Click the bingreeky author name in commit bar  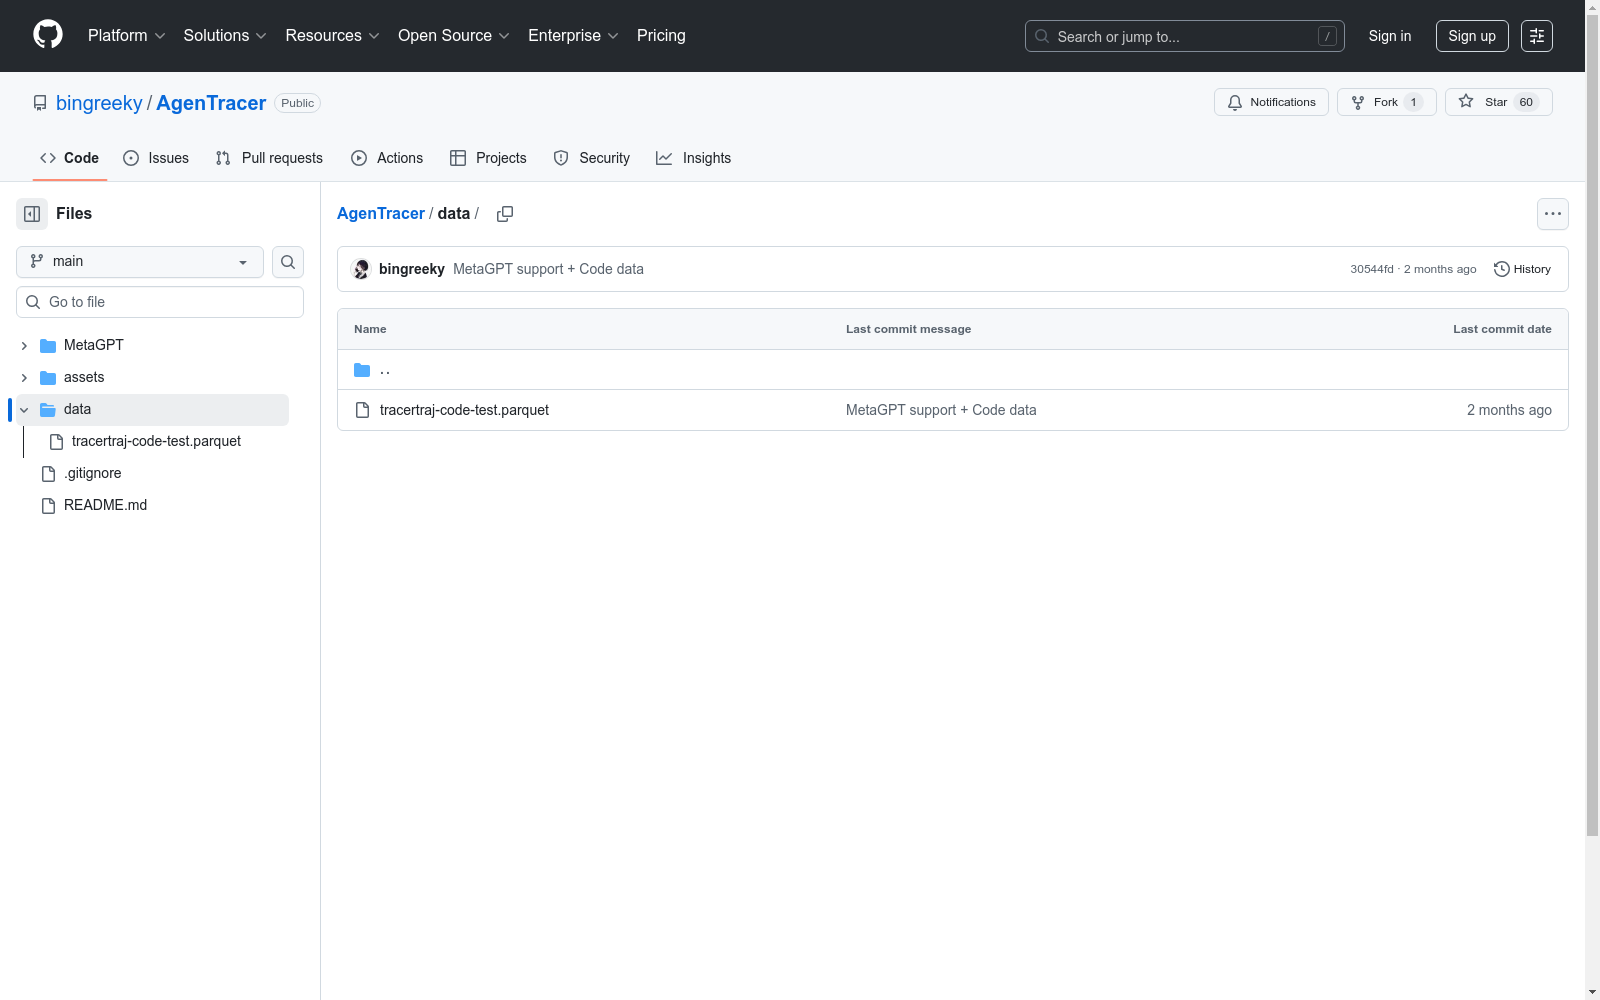coord(411,269)
